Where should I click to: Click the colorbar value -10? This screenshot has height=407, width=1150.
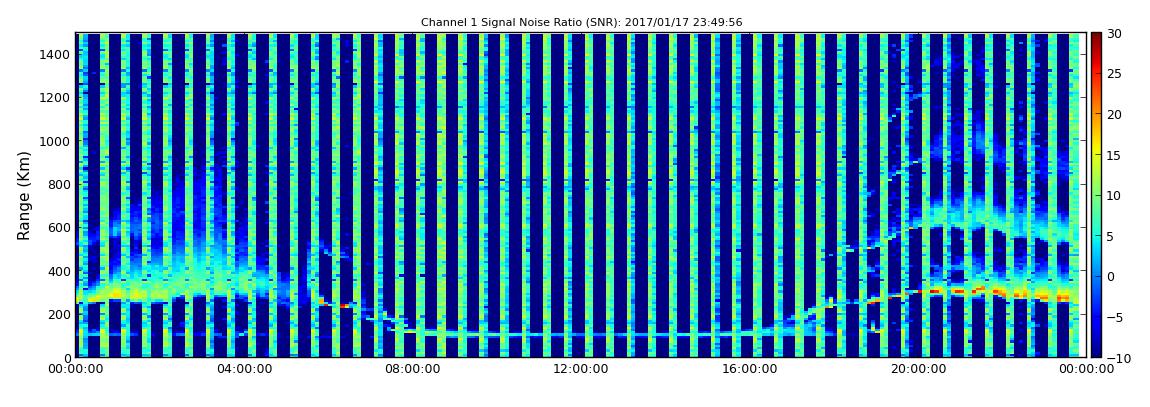click(x=1117, y=358)
